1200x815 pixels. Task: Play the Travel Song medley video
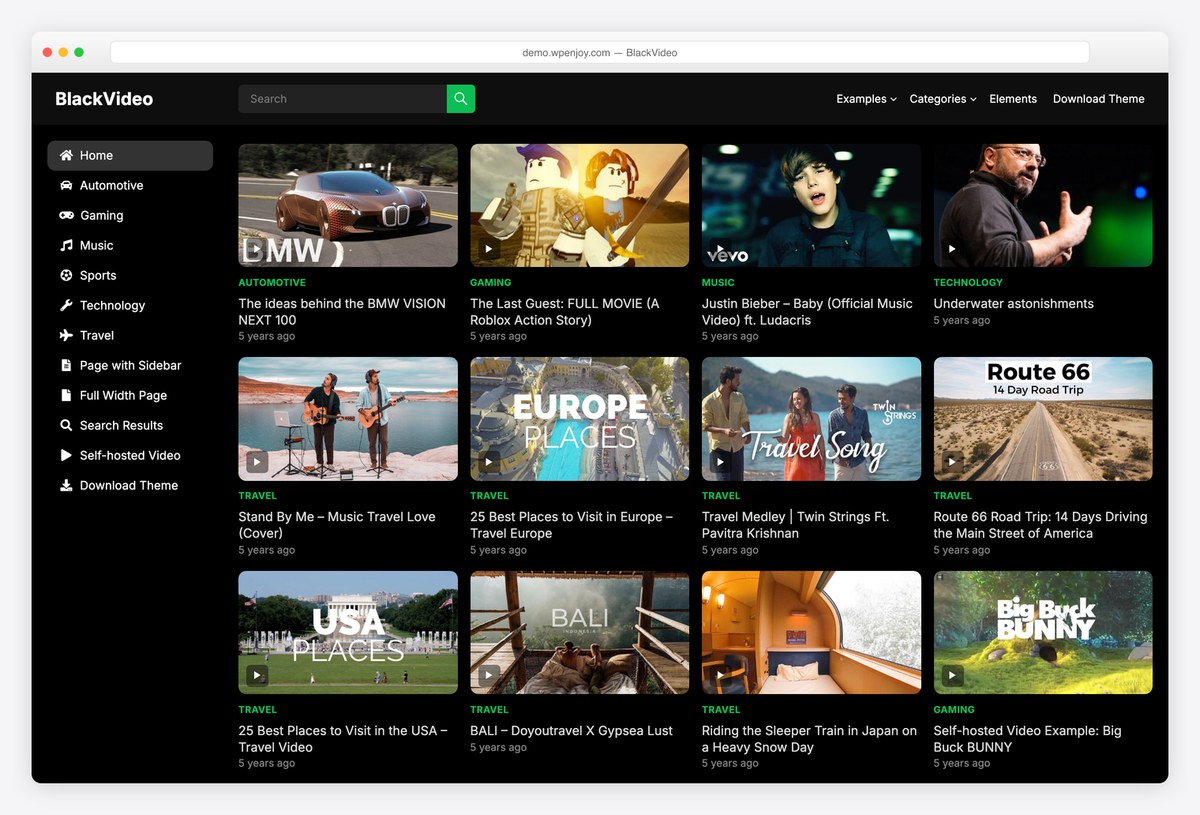(x=720, y=462)
